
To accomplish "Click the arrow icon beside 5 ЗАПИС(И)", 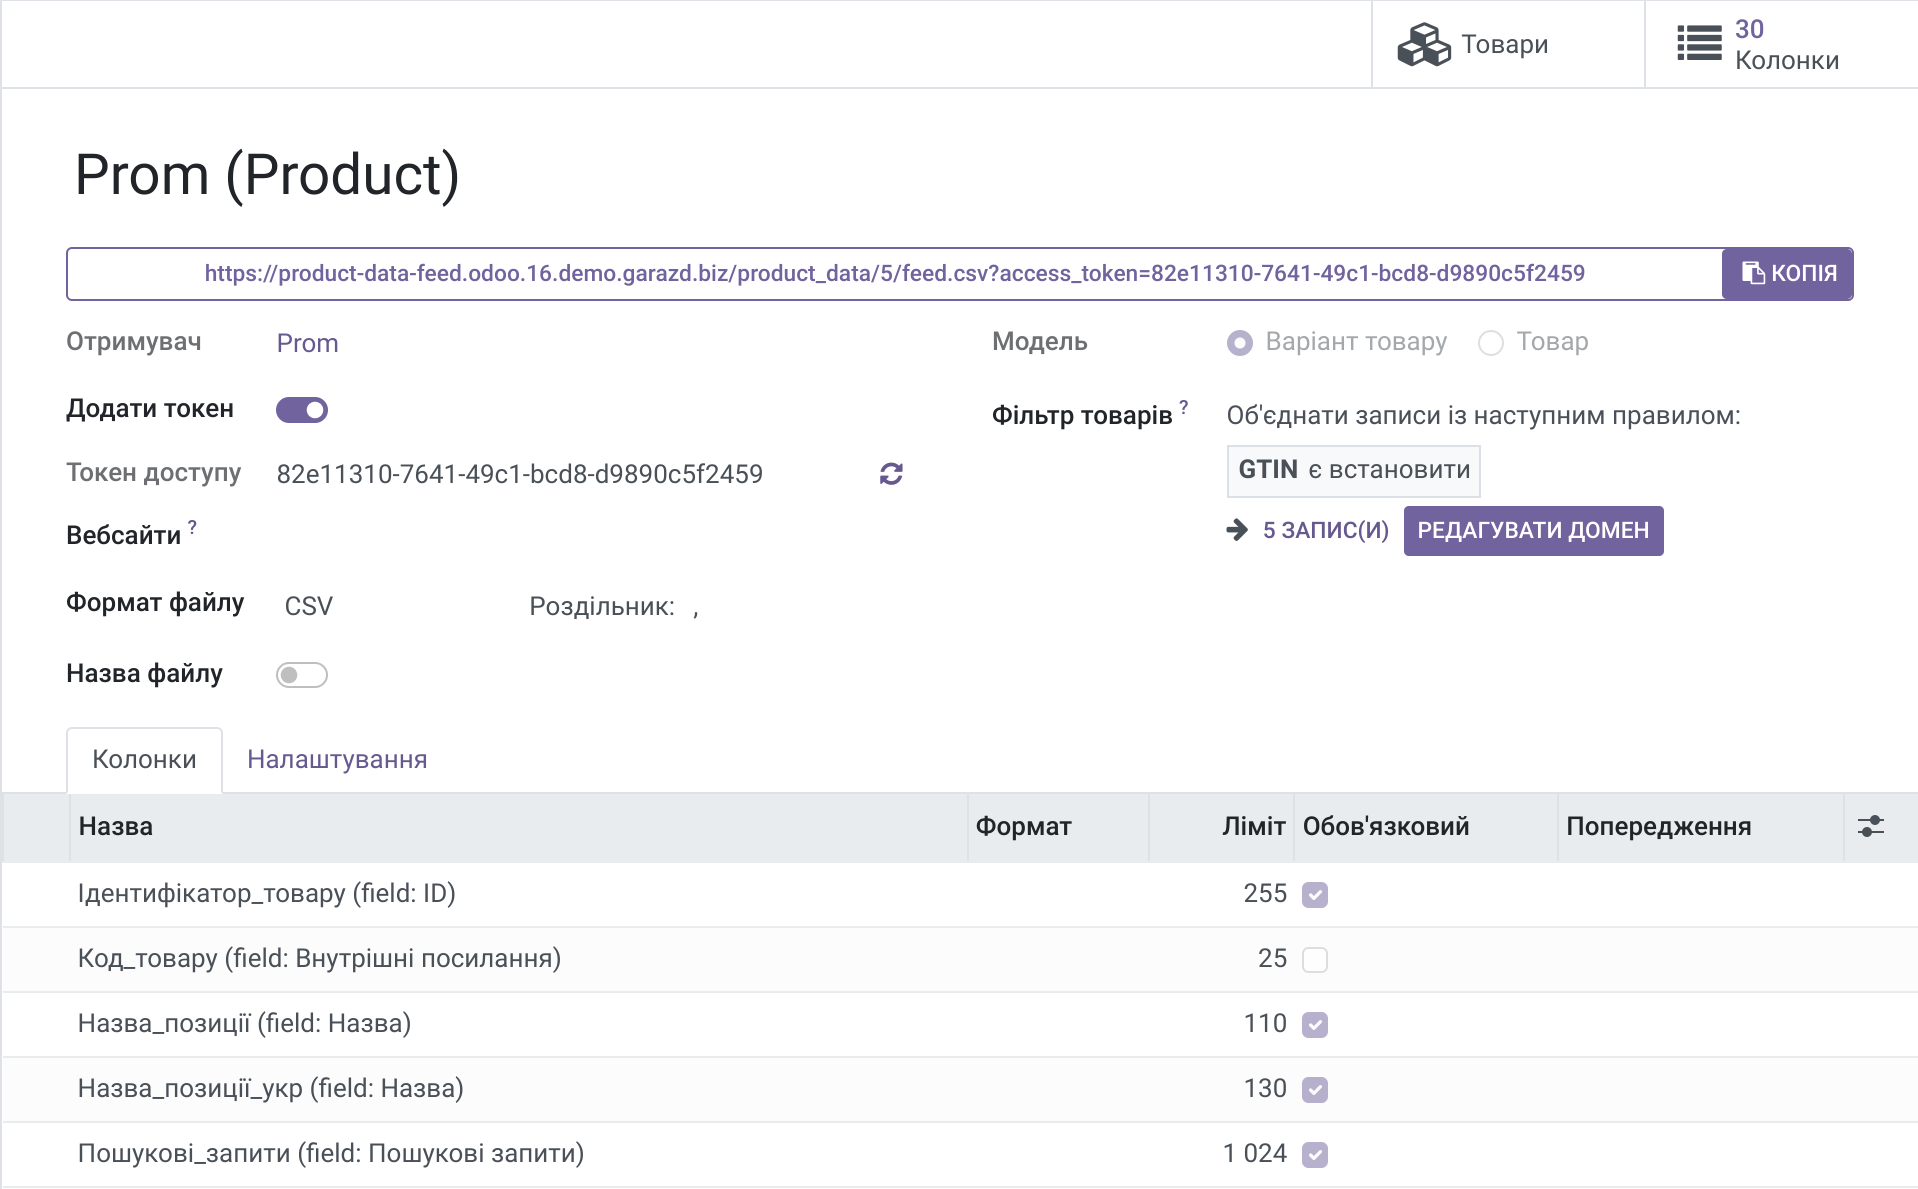I will [x=1237, y=530].
